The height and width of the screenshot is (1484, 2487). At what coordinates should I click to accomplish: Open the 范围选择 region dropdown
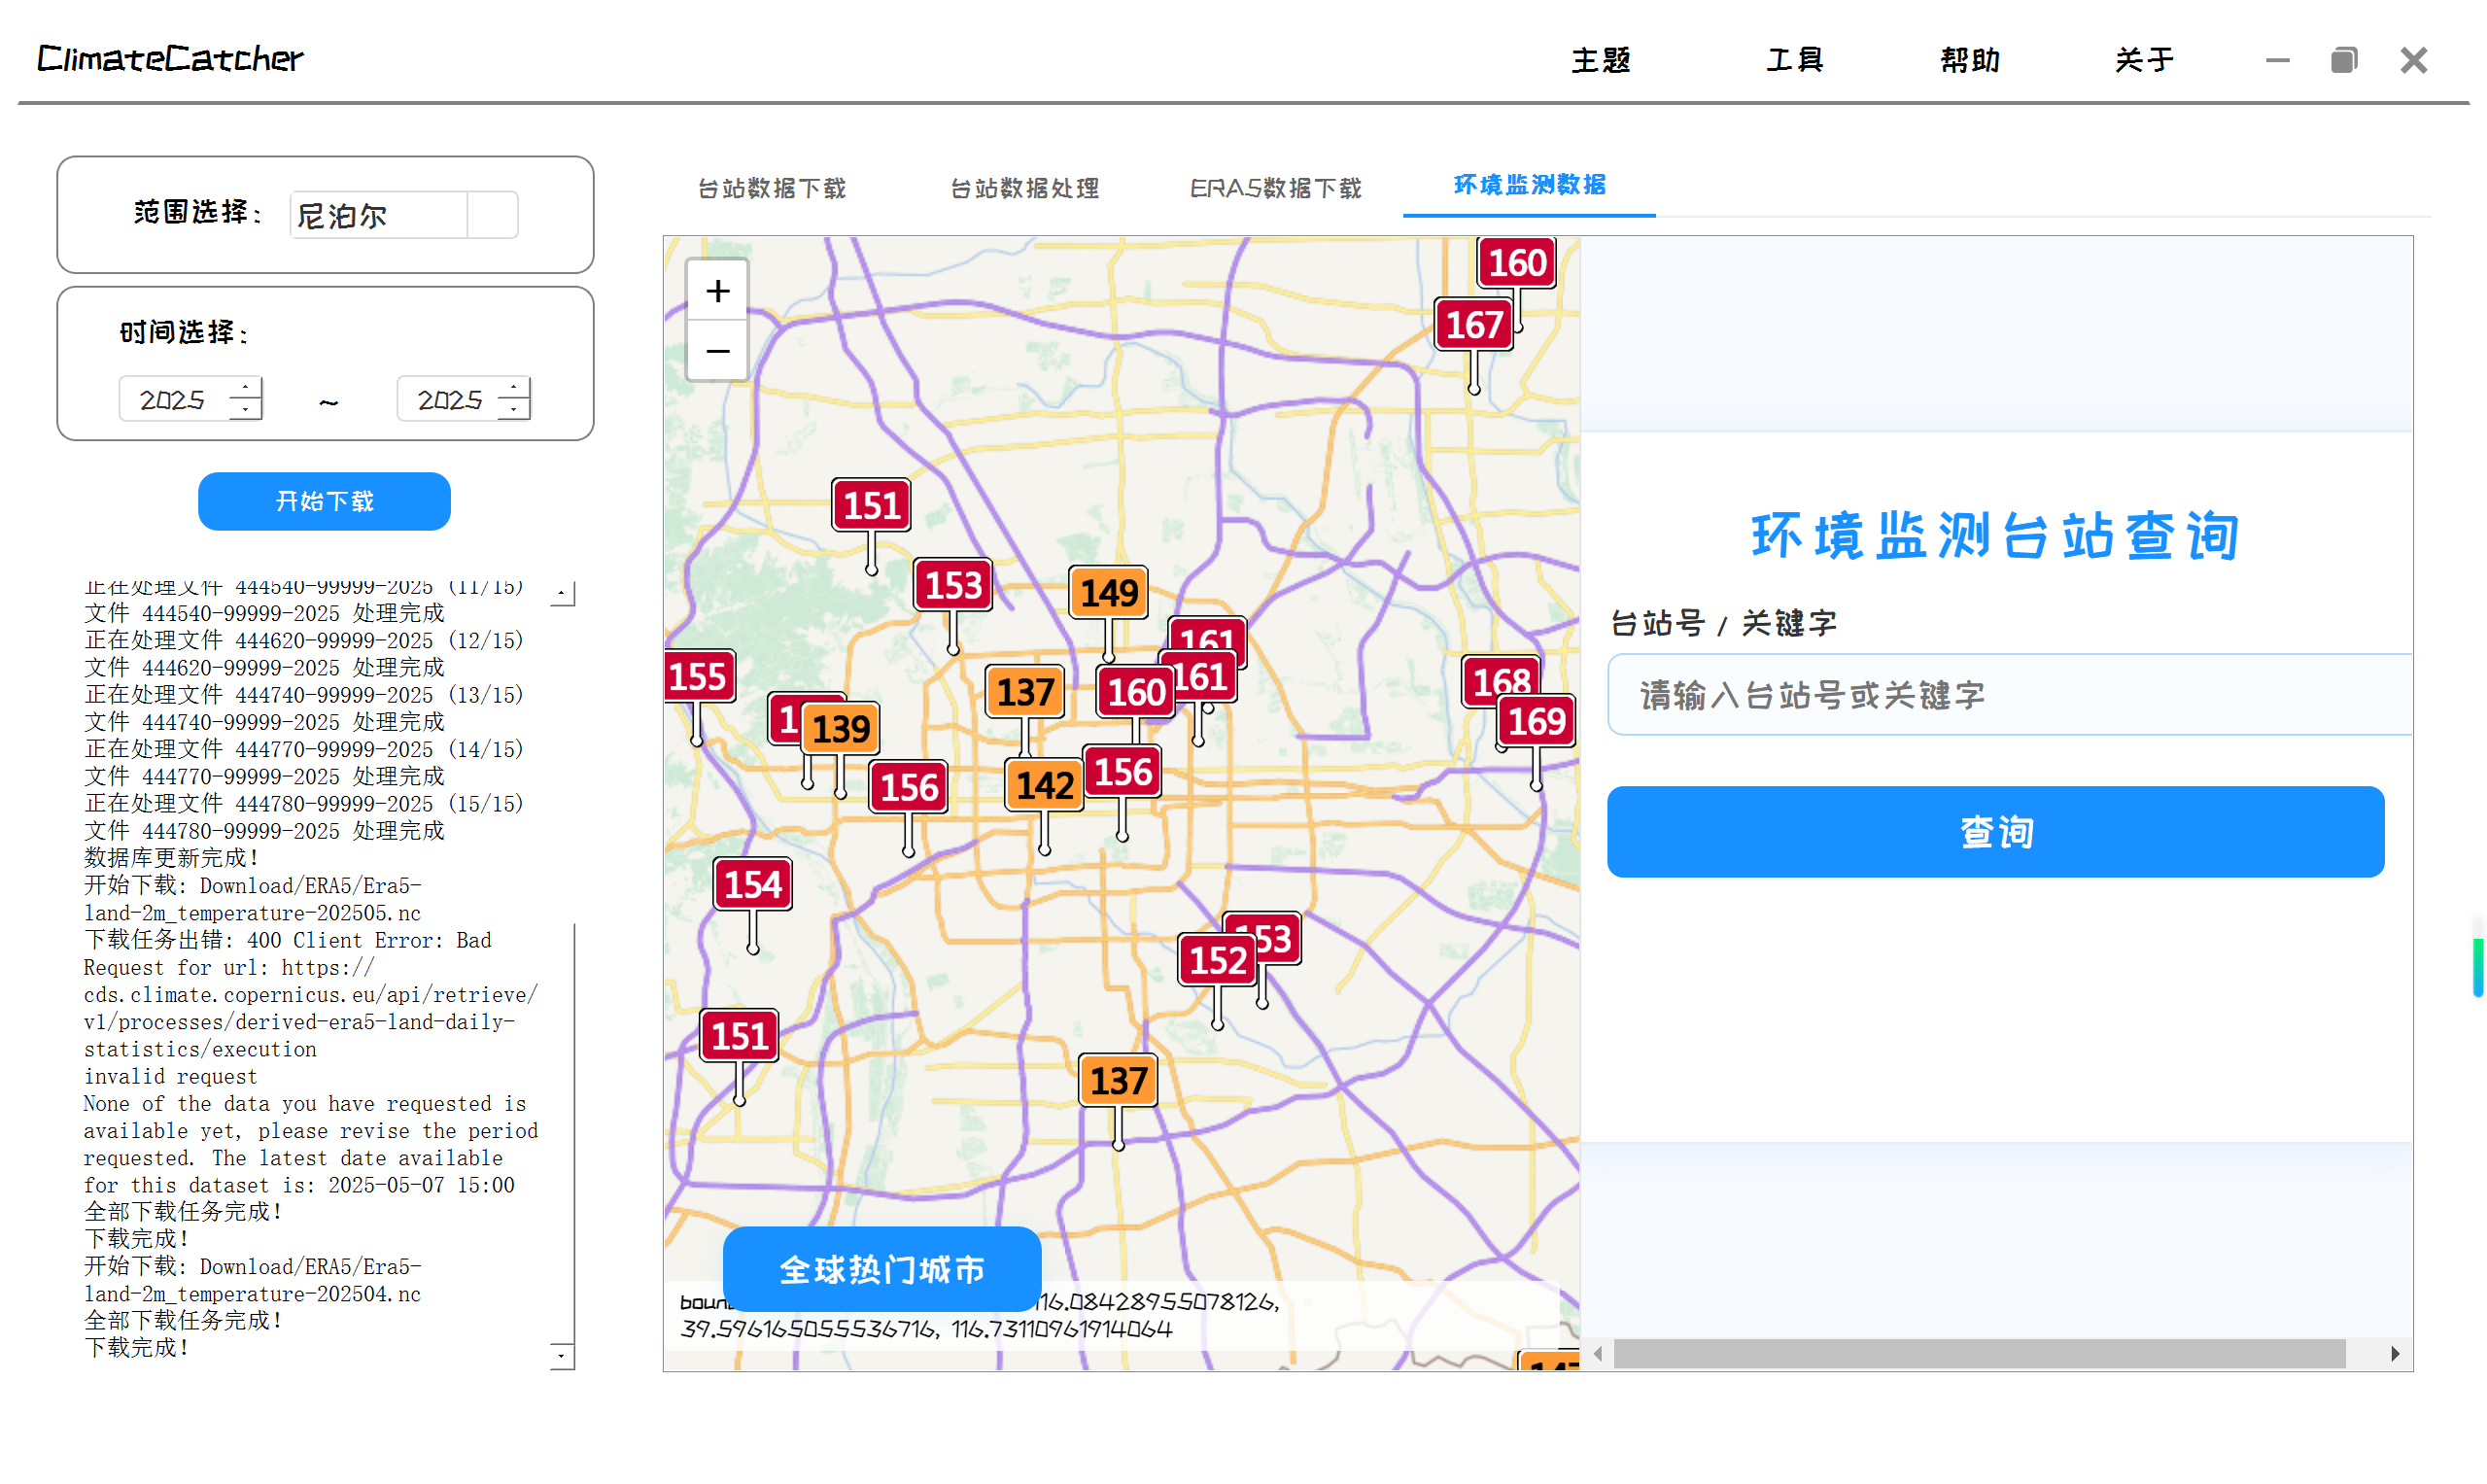click(x=492, y=215)
